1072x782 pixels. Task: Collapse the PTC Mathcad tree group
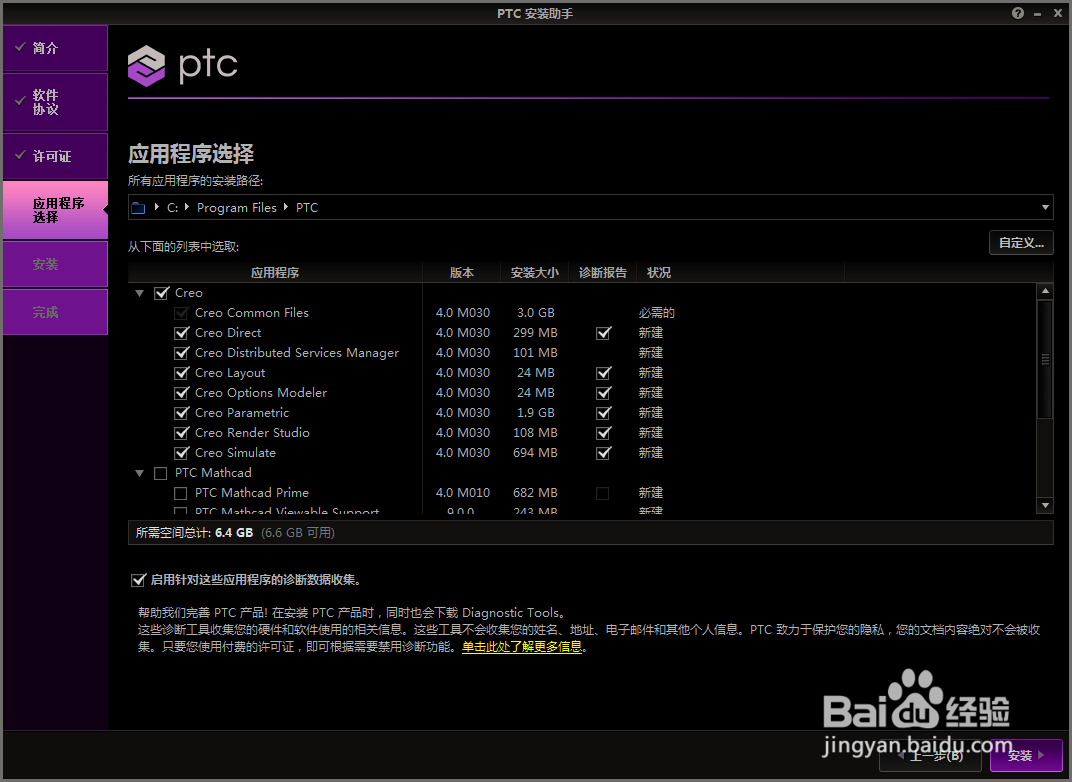140,473
